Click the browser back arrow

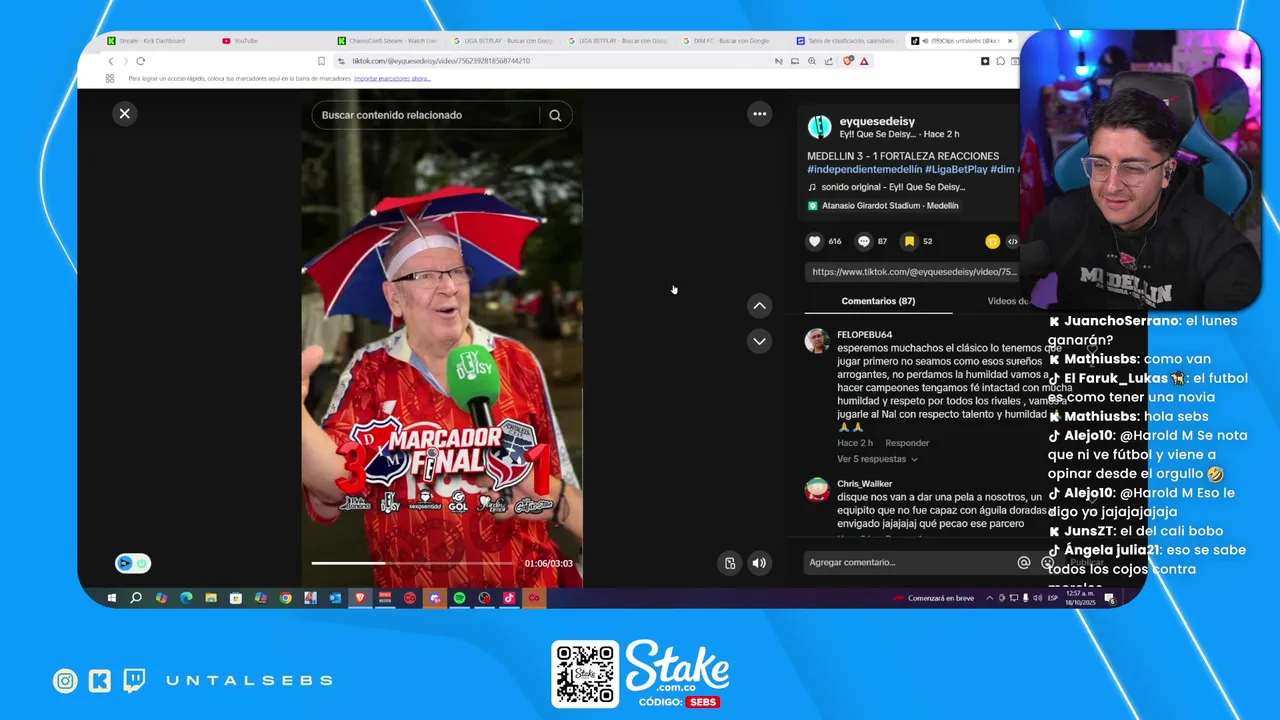click(111, 61)
